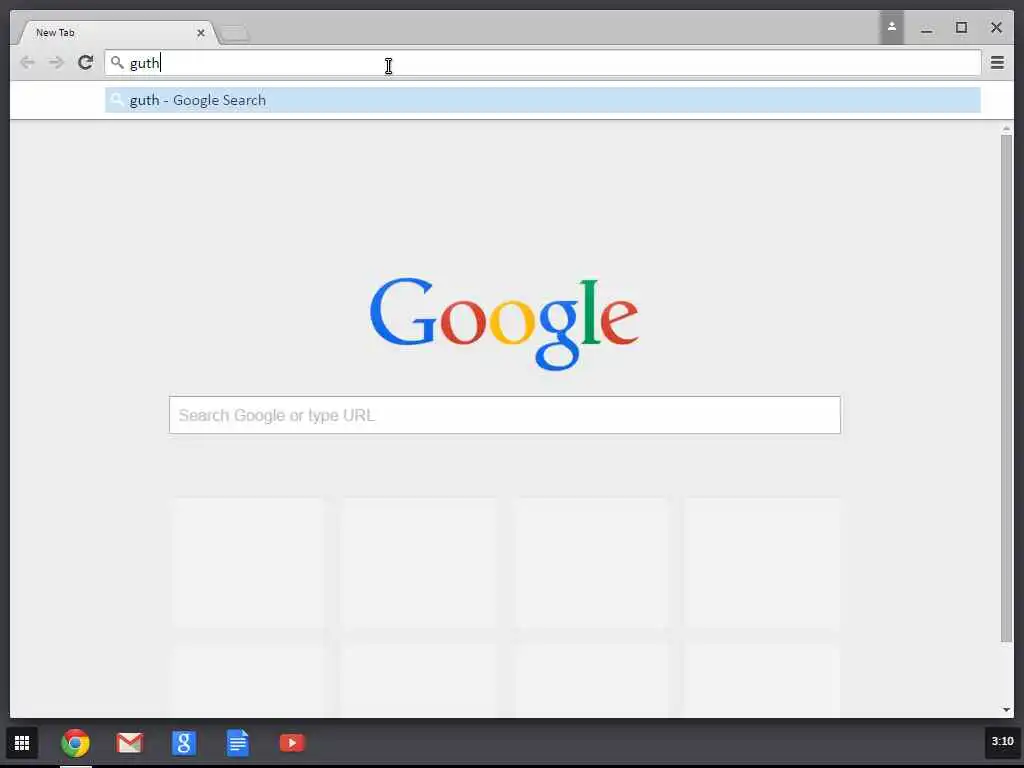The width and height of the screenshot is (1024, 768).
Task: Open Gmail from the shelf
Action: (129, 743)
